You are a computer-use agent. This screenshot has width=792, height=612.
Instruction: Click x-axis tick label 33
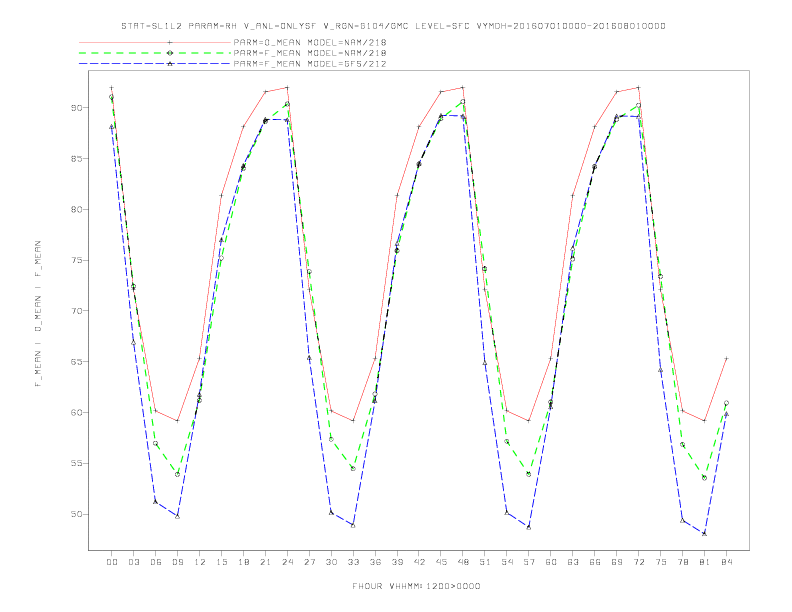[353, 562]
